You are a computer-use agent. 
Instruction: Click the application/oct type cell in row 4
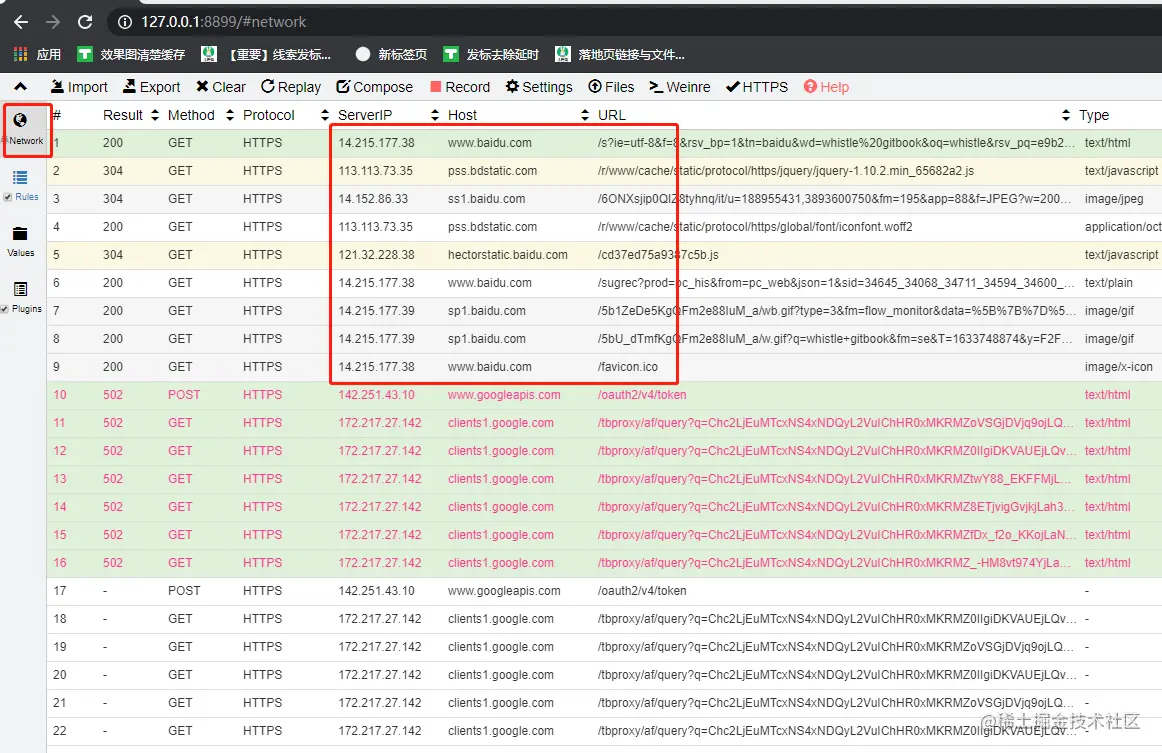1123,227
